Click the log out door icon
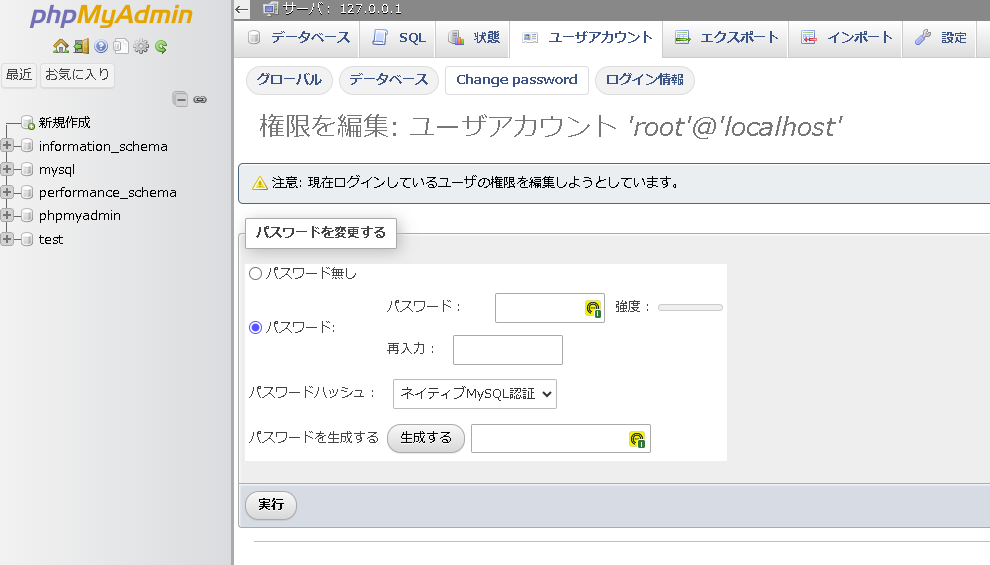 81,46
